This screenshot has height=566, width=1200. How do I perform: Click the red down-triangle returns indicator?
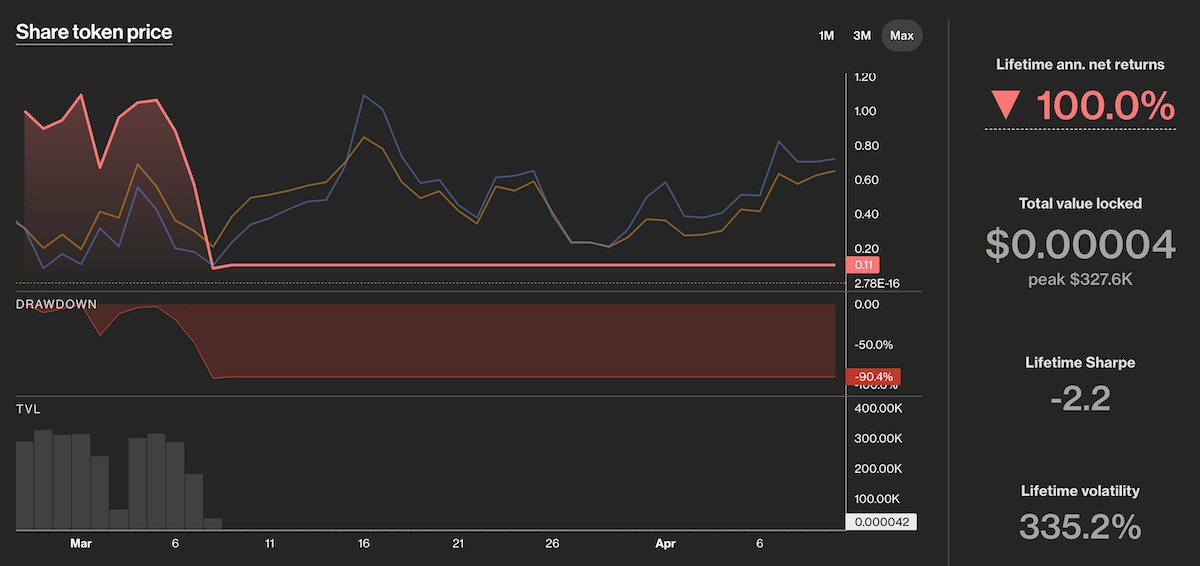click(x=1006, y=106)
